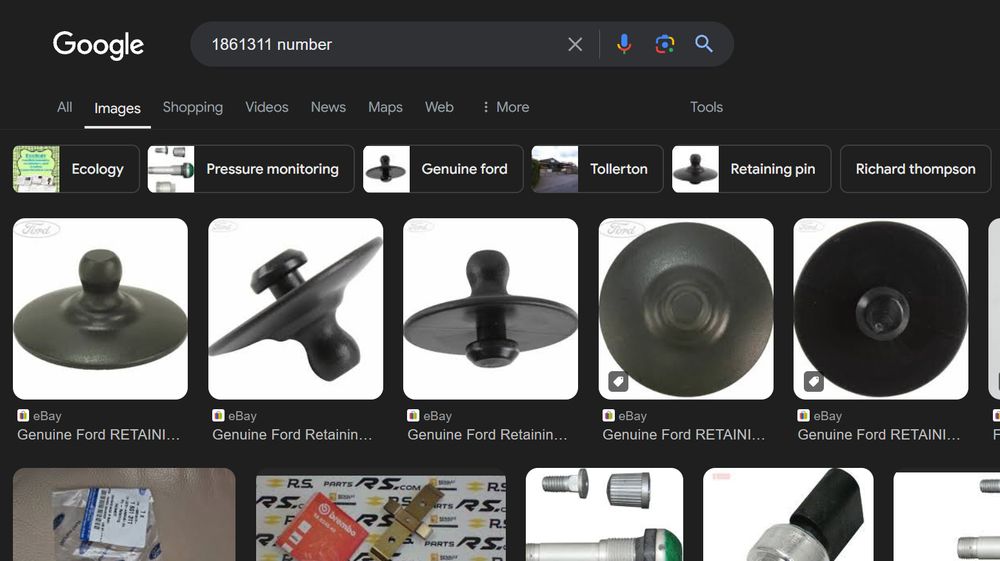Viewport: 1000px width, 561px height.
Task: Open the More search categories menu
Action: tap(506, 107)
